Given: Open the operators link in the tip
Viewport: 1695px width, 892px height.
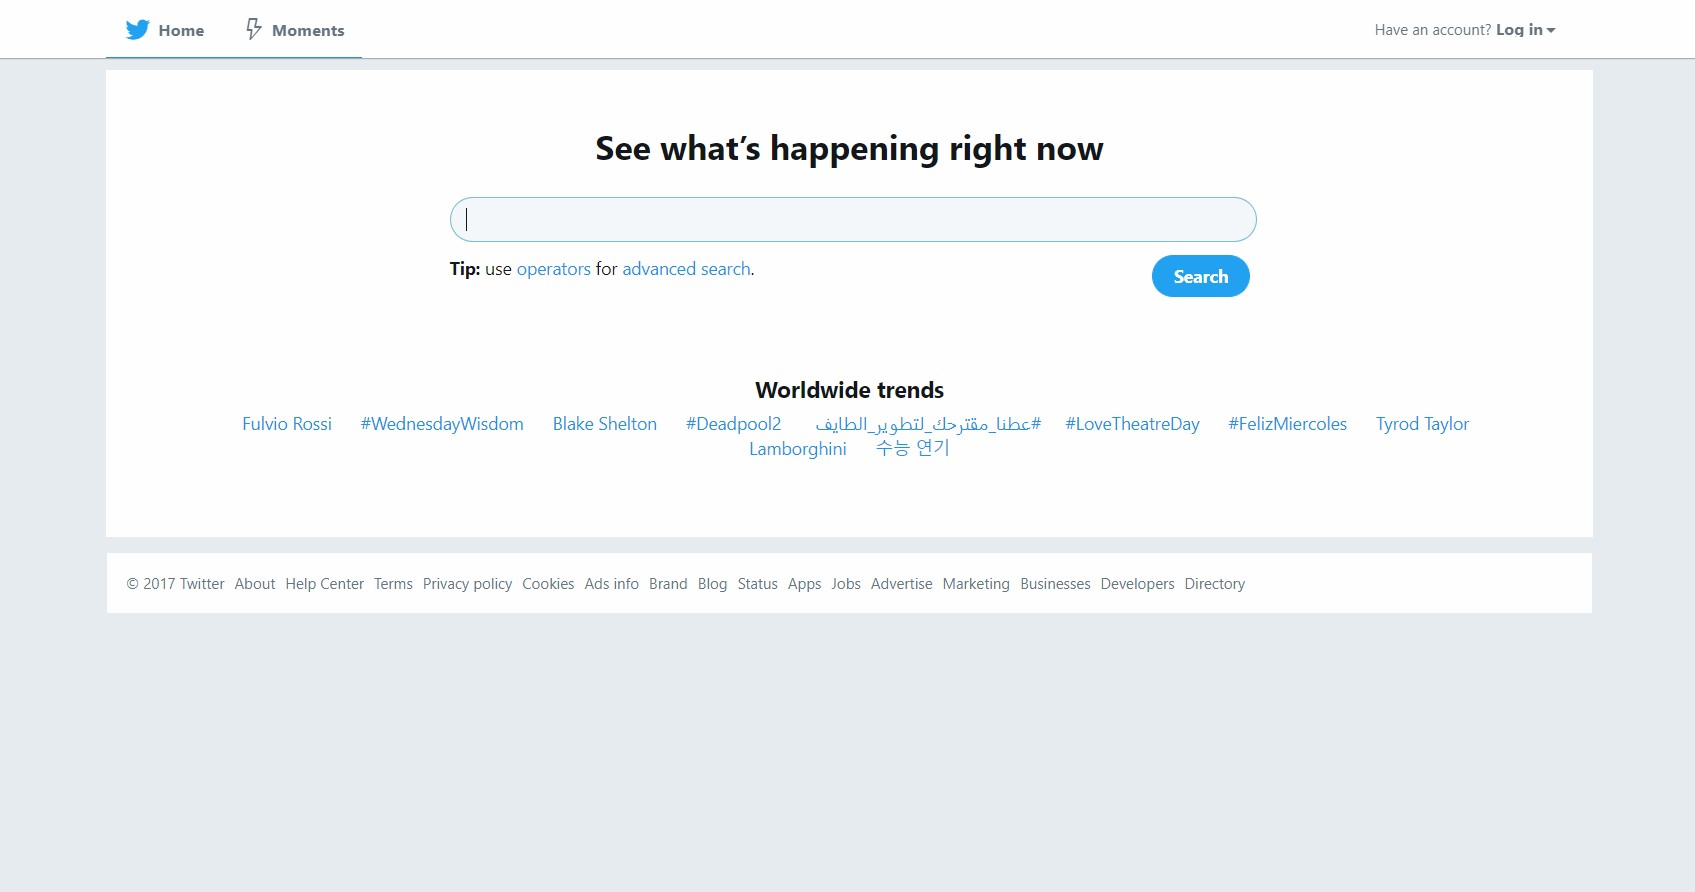Looking at the screenshot, I should 553,269.
